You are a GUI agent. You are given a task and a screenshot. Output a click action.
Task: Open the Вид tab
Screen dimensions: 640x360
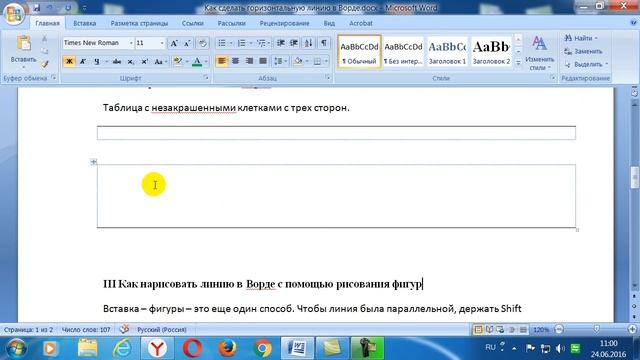tap(329, 23)
